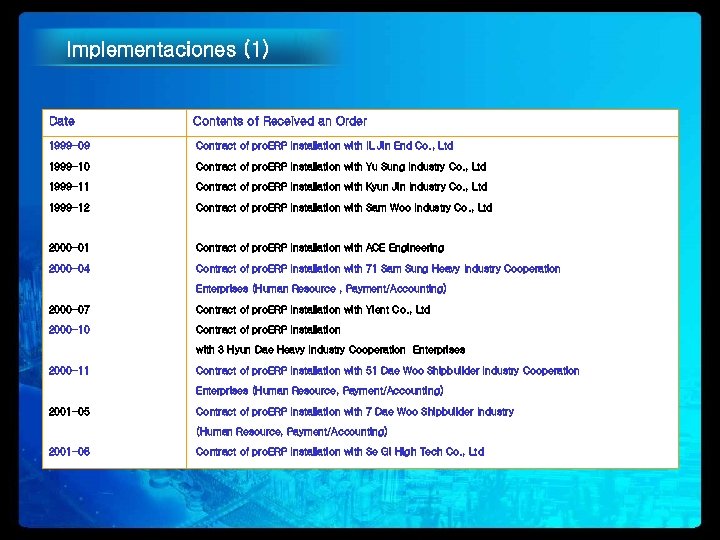Viewport: 720px width, 540px height.
Task: Select the Yient Co. contract line
Action: (313, 309)
